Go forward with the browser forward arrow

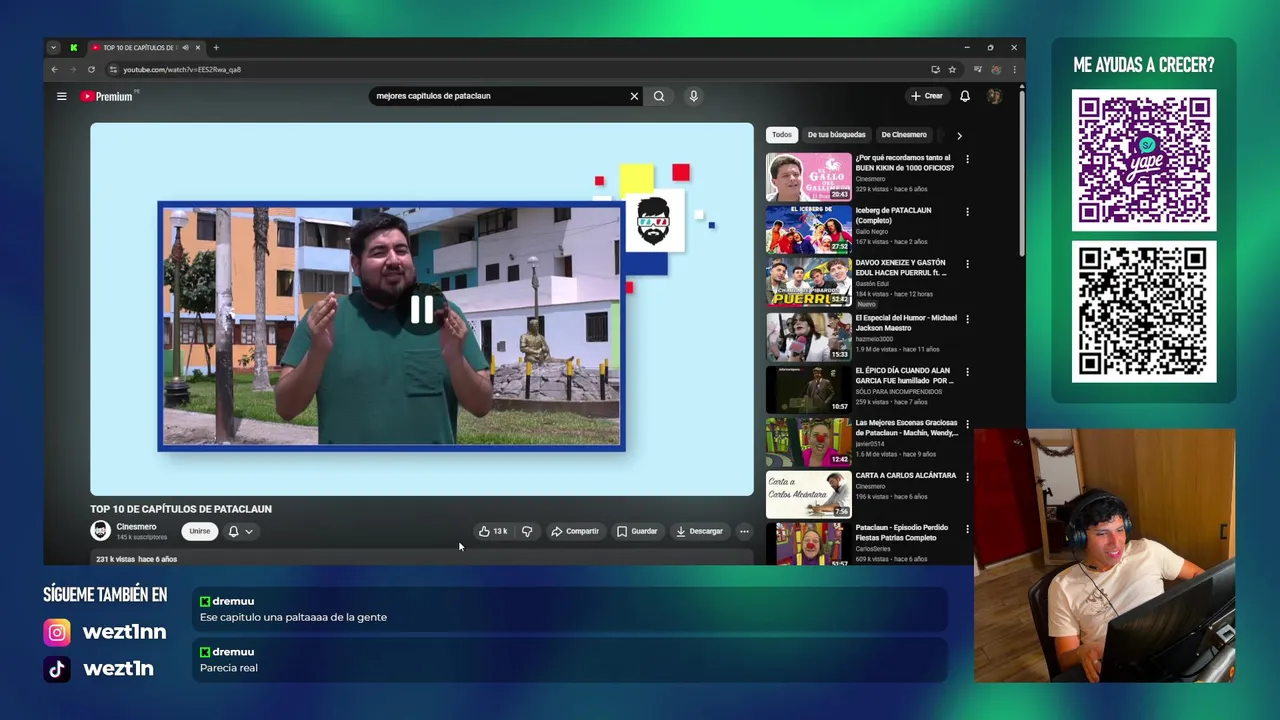click(73, 69)
